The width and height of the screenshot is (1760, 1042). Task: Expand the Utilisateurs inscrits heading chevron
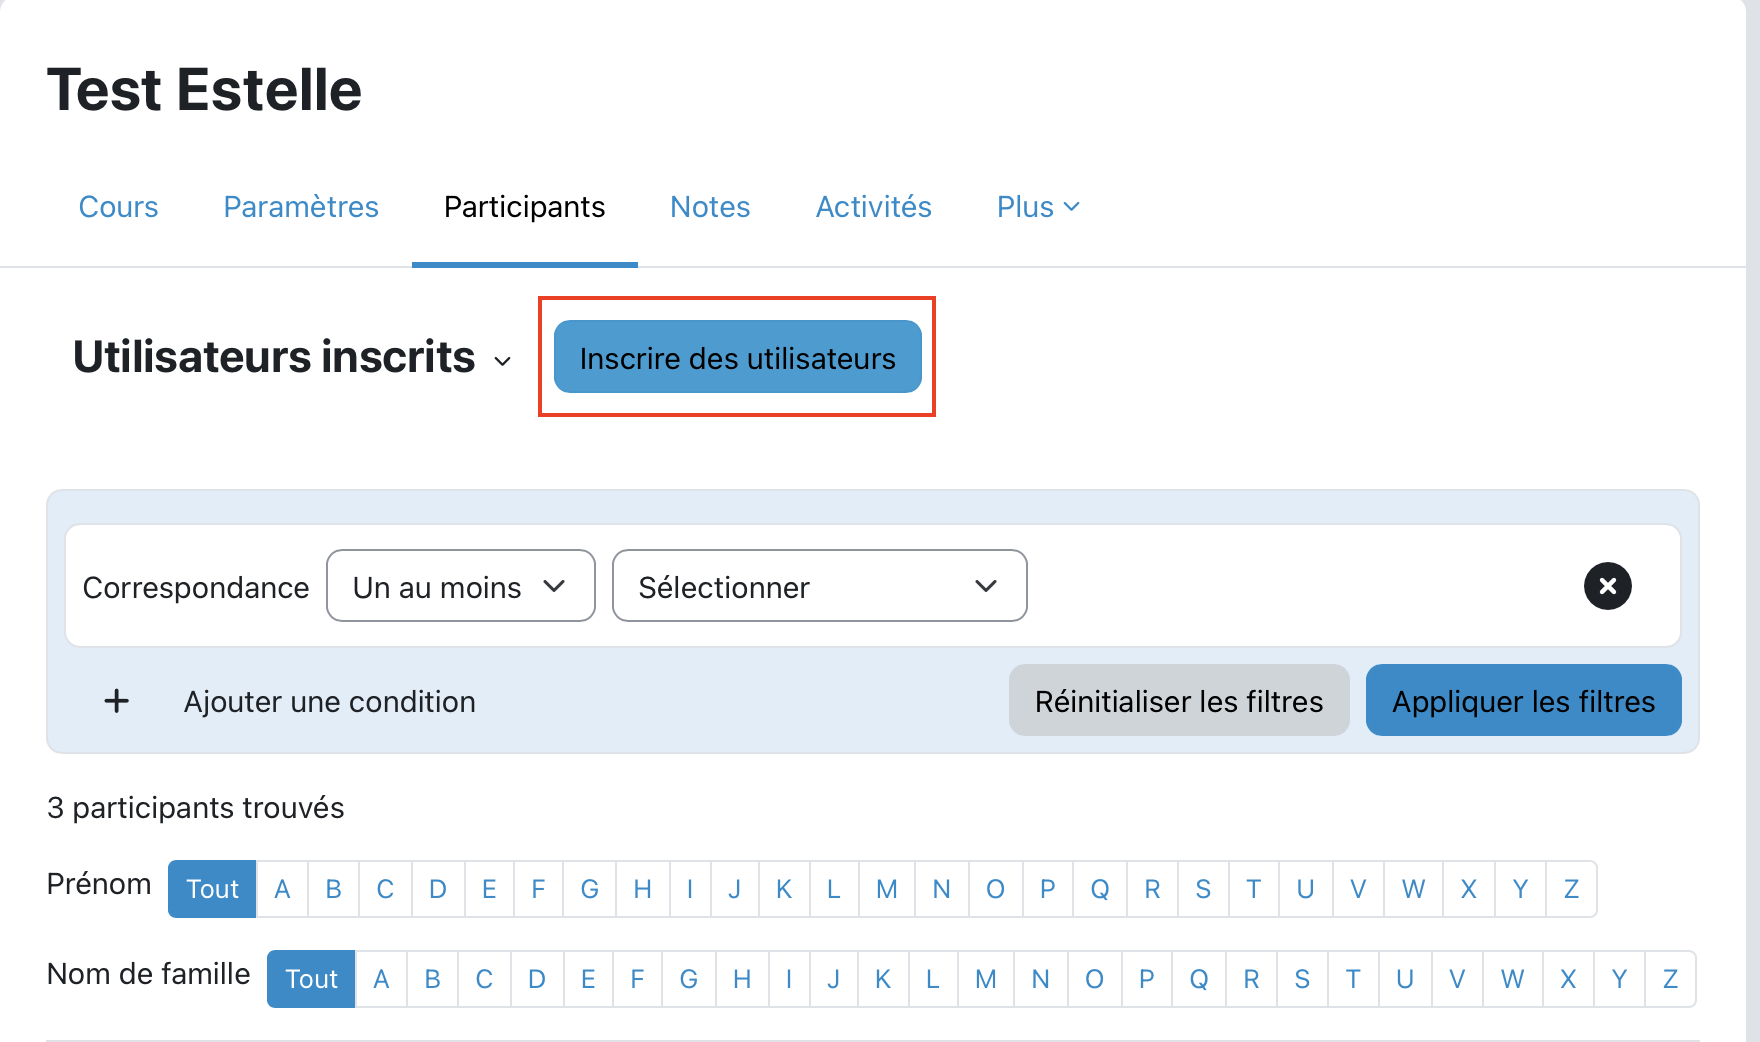coord(503,361)
